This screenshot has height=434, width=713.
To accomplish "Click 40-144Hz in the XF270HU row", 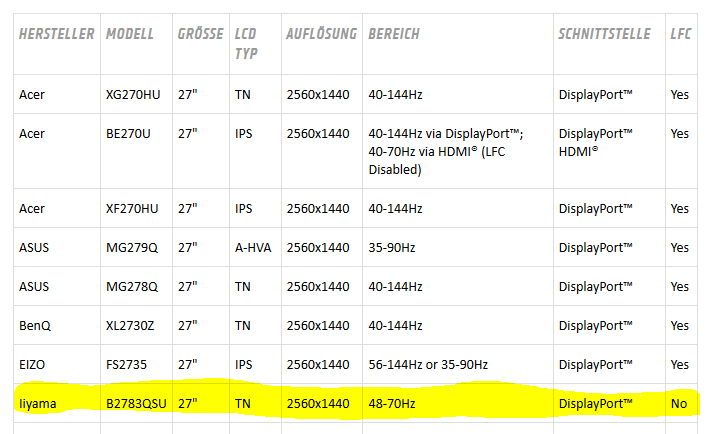I will (x=395, y=209).
